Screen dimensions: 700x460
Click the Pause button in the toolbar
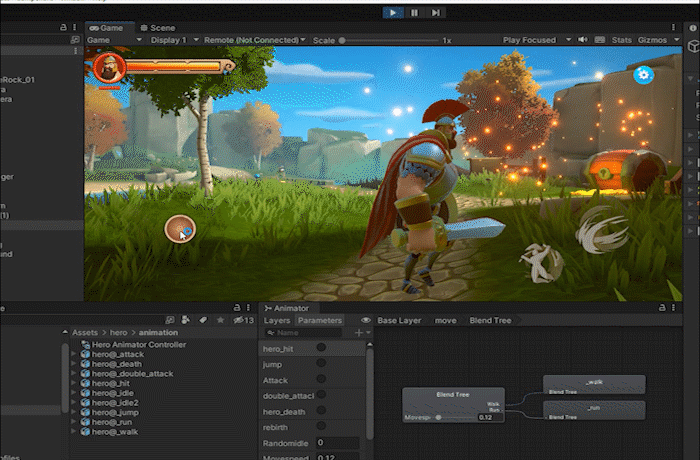(414, 13)
